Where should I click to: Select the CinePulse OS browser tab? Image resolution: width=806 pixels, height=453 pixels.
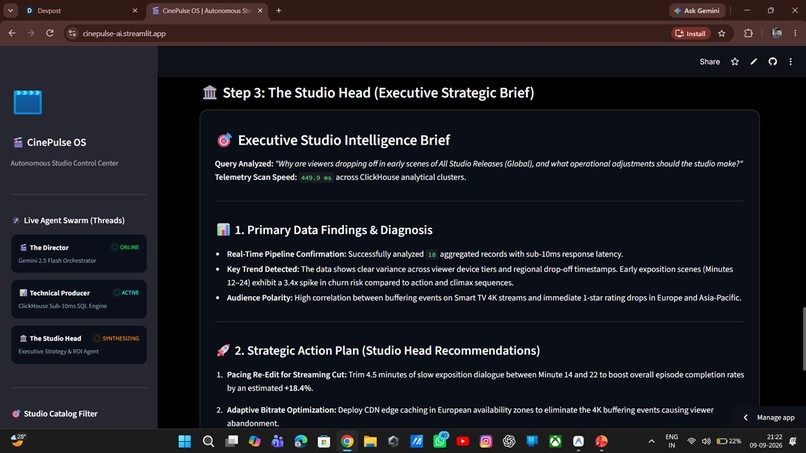click(207, 10)
